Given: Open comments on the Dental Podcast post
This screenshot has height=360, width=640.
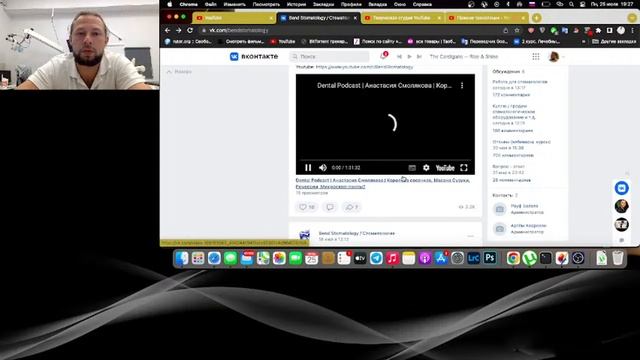Looking at the screenshot, I should click(330, 207).
